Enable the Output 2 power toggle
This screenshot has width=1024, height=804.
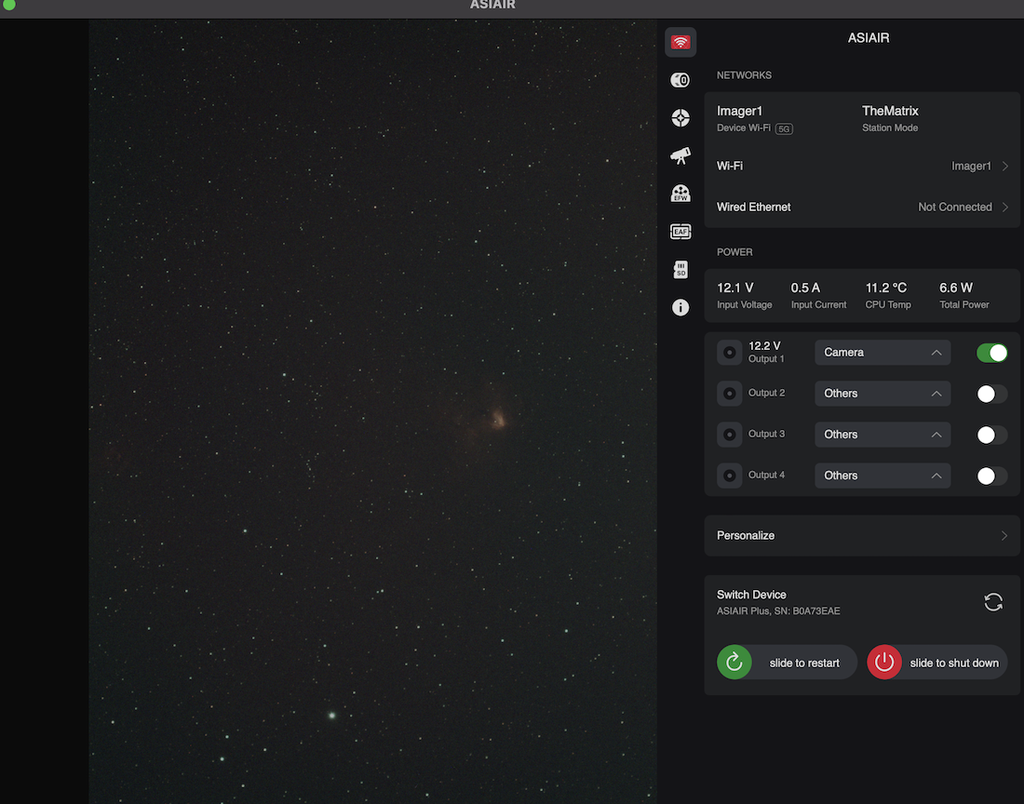[992, 394]
